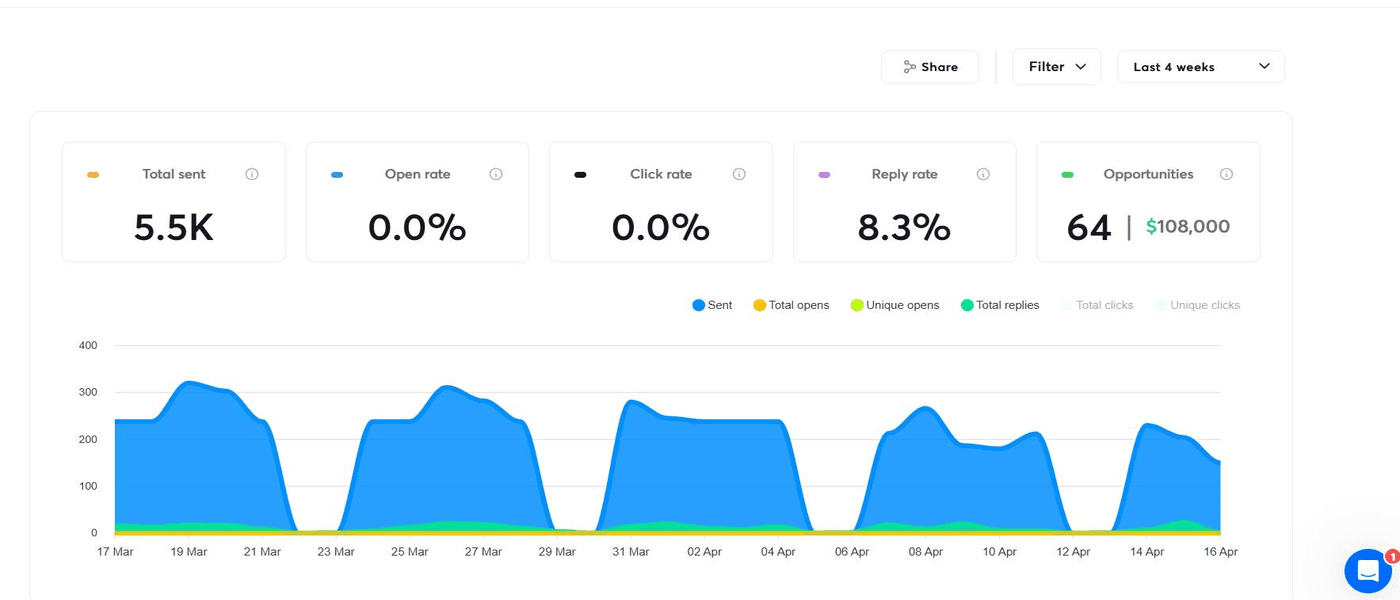Screen dimensions: 1400x600
Task: Select the Opportunities metric card
Action: pyautogui.click(x=1148, y=202)
